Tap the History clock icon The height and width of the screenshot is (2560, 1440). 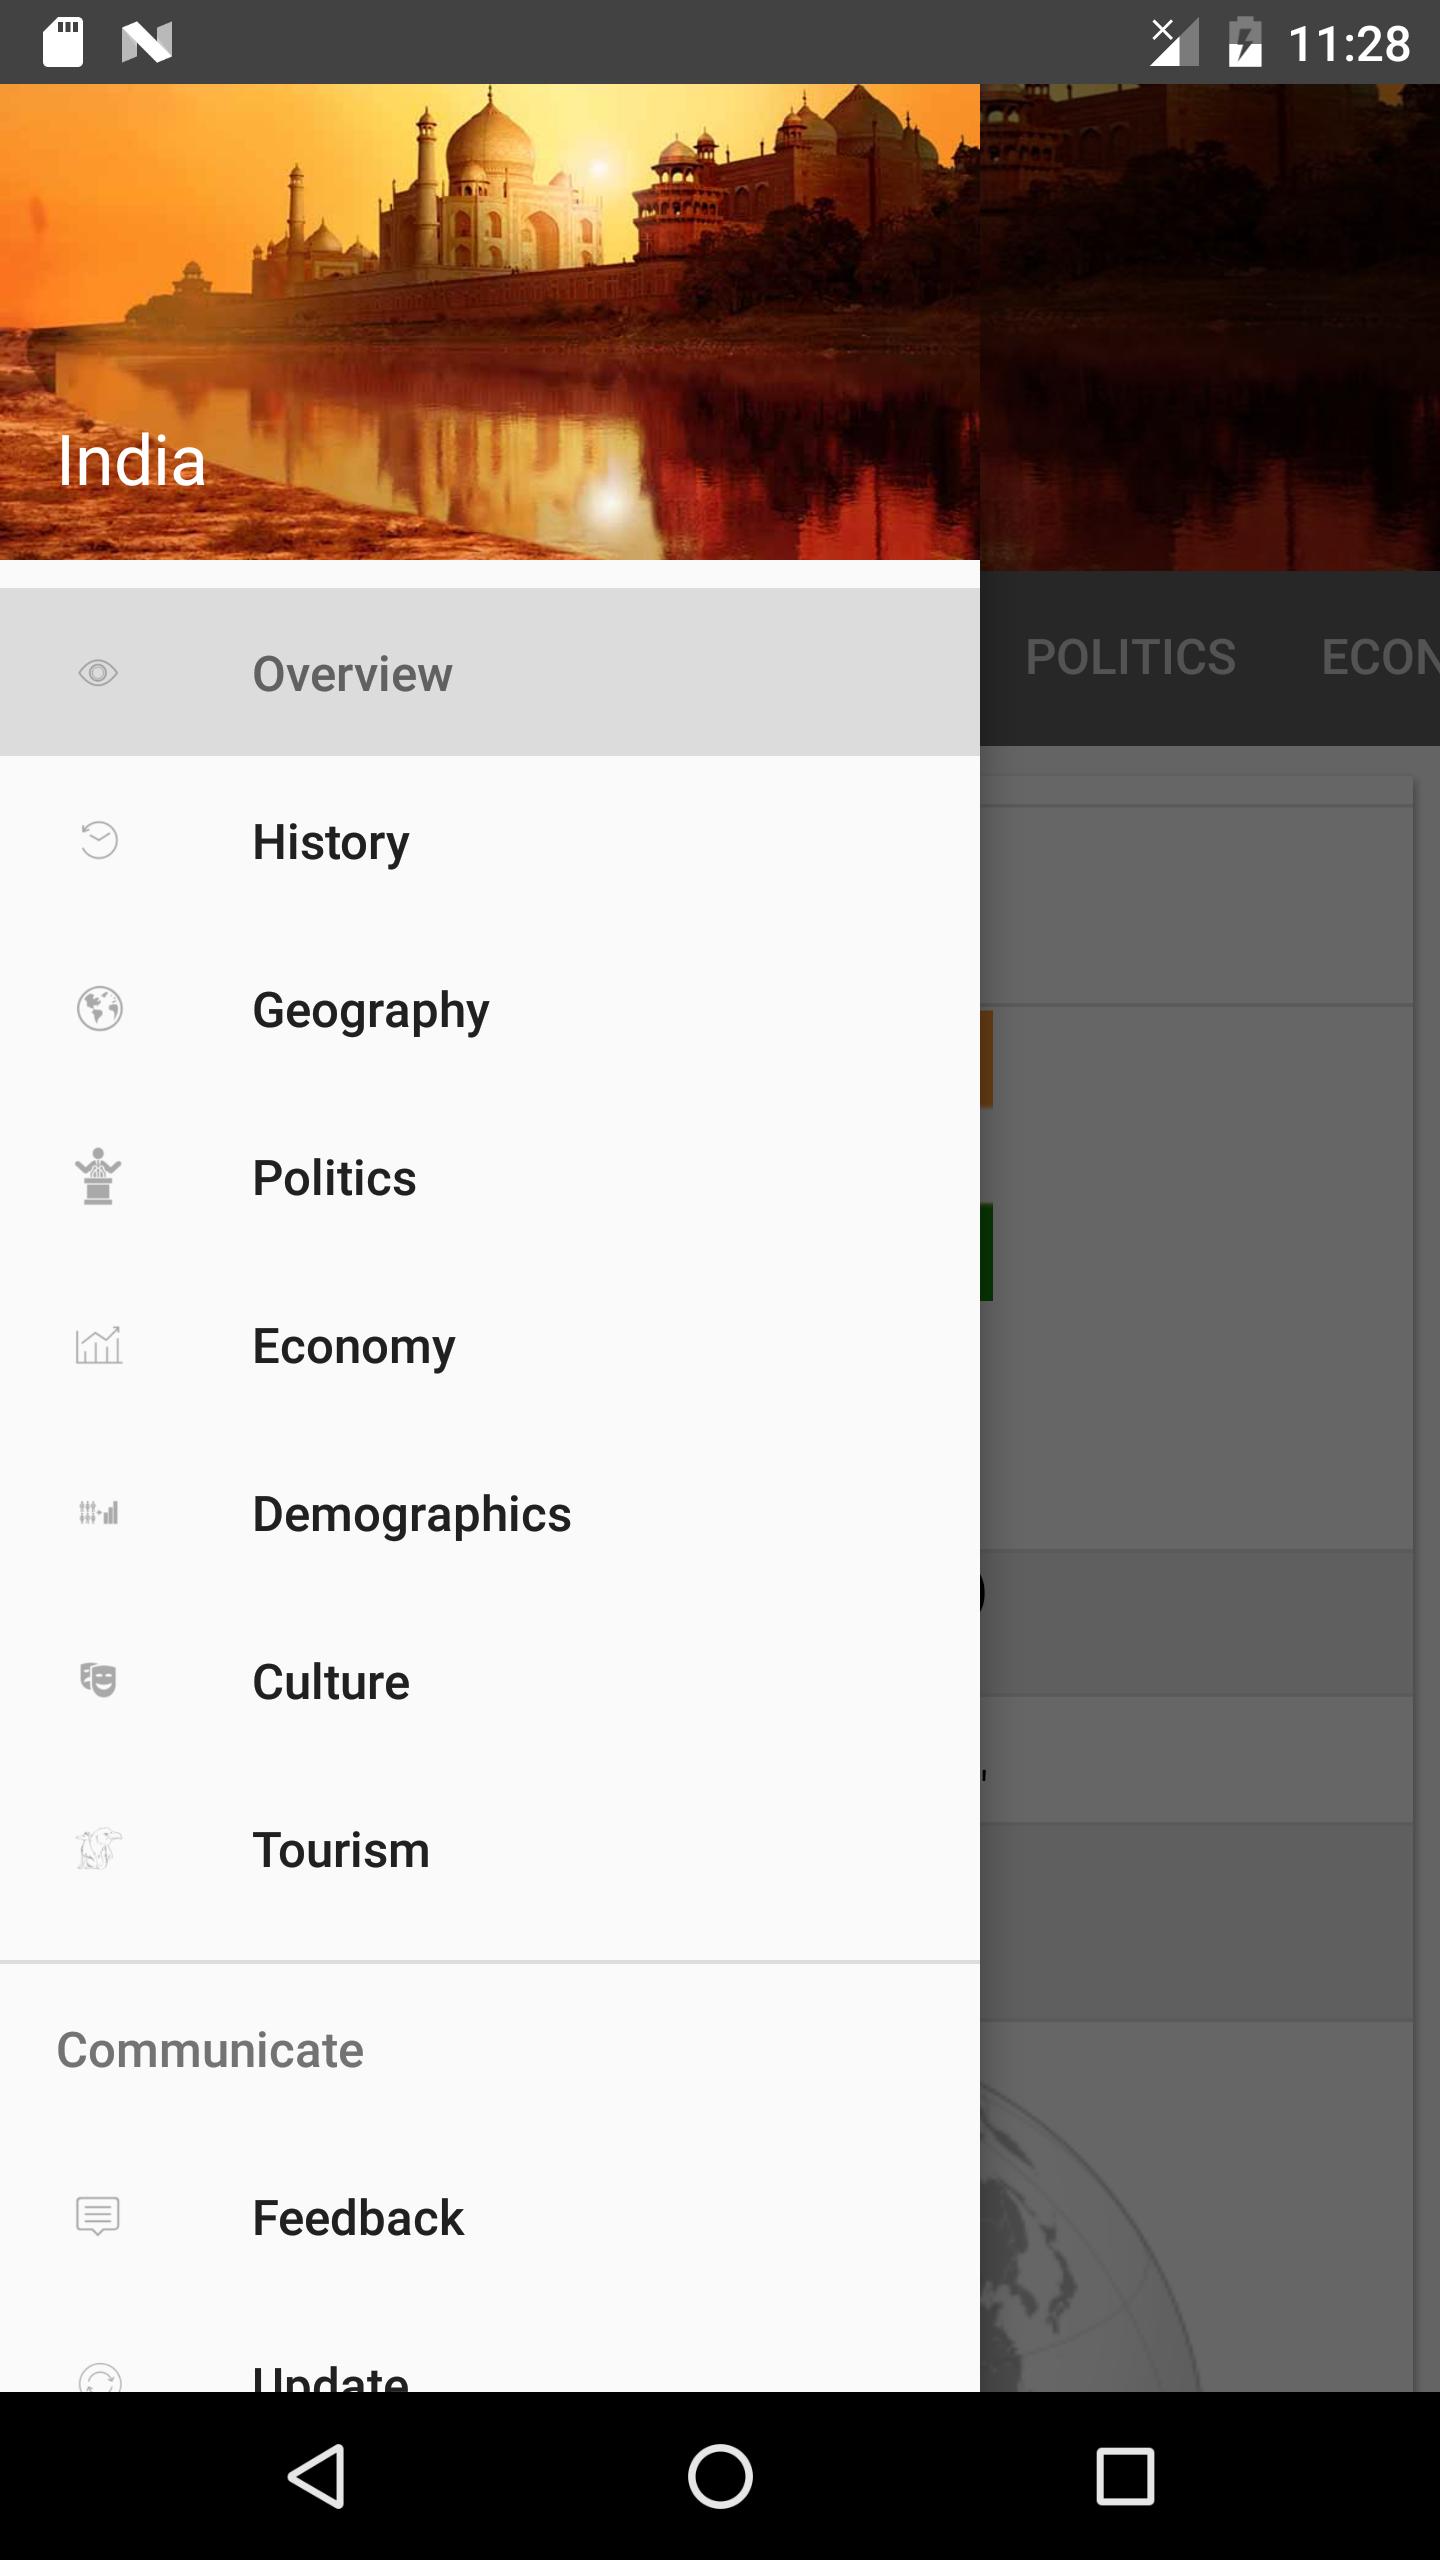pyautogui.click(x=98, y=840)
